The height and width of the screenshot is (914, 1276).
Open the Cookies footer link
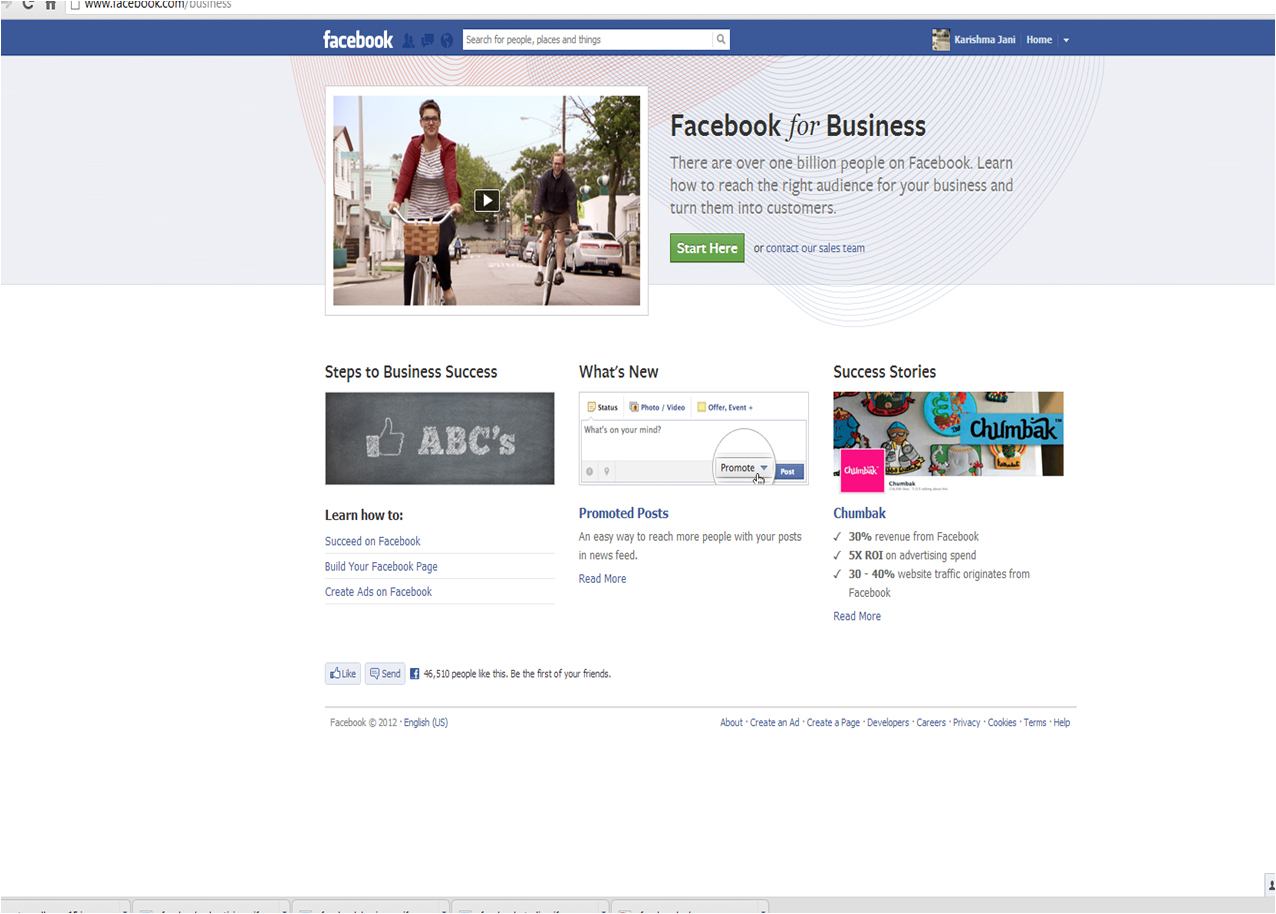(x=1002, y=723)
